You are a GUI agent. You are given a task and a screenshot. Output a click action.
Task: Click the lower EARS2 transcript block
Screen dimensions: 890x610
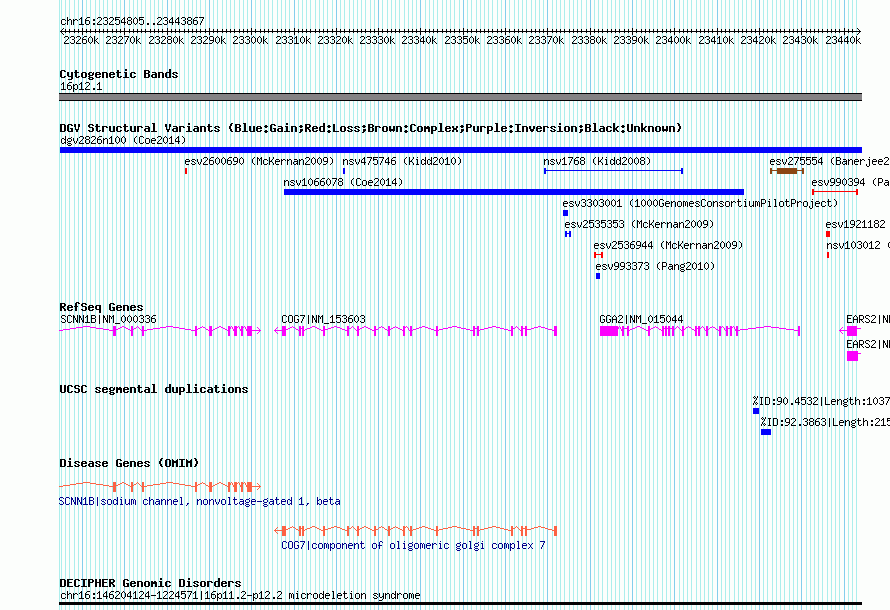(x=854, y=356)
